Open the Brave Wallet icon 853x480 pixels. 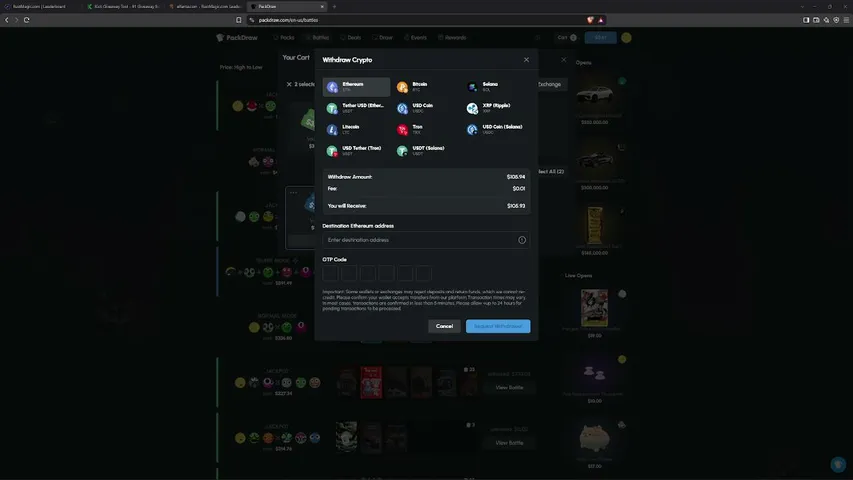point(816,20)
